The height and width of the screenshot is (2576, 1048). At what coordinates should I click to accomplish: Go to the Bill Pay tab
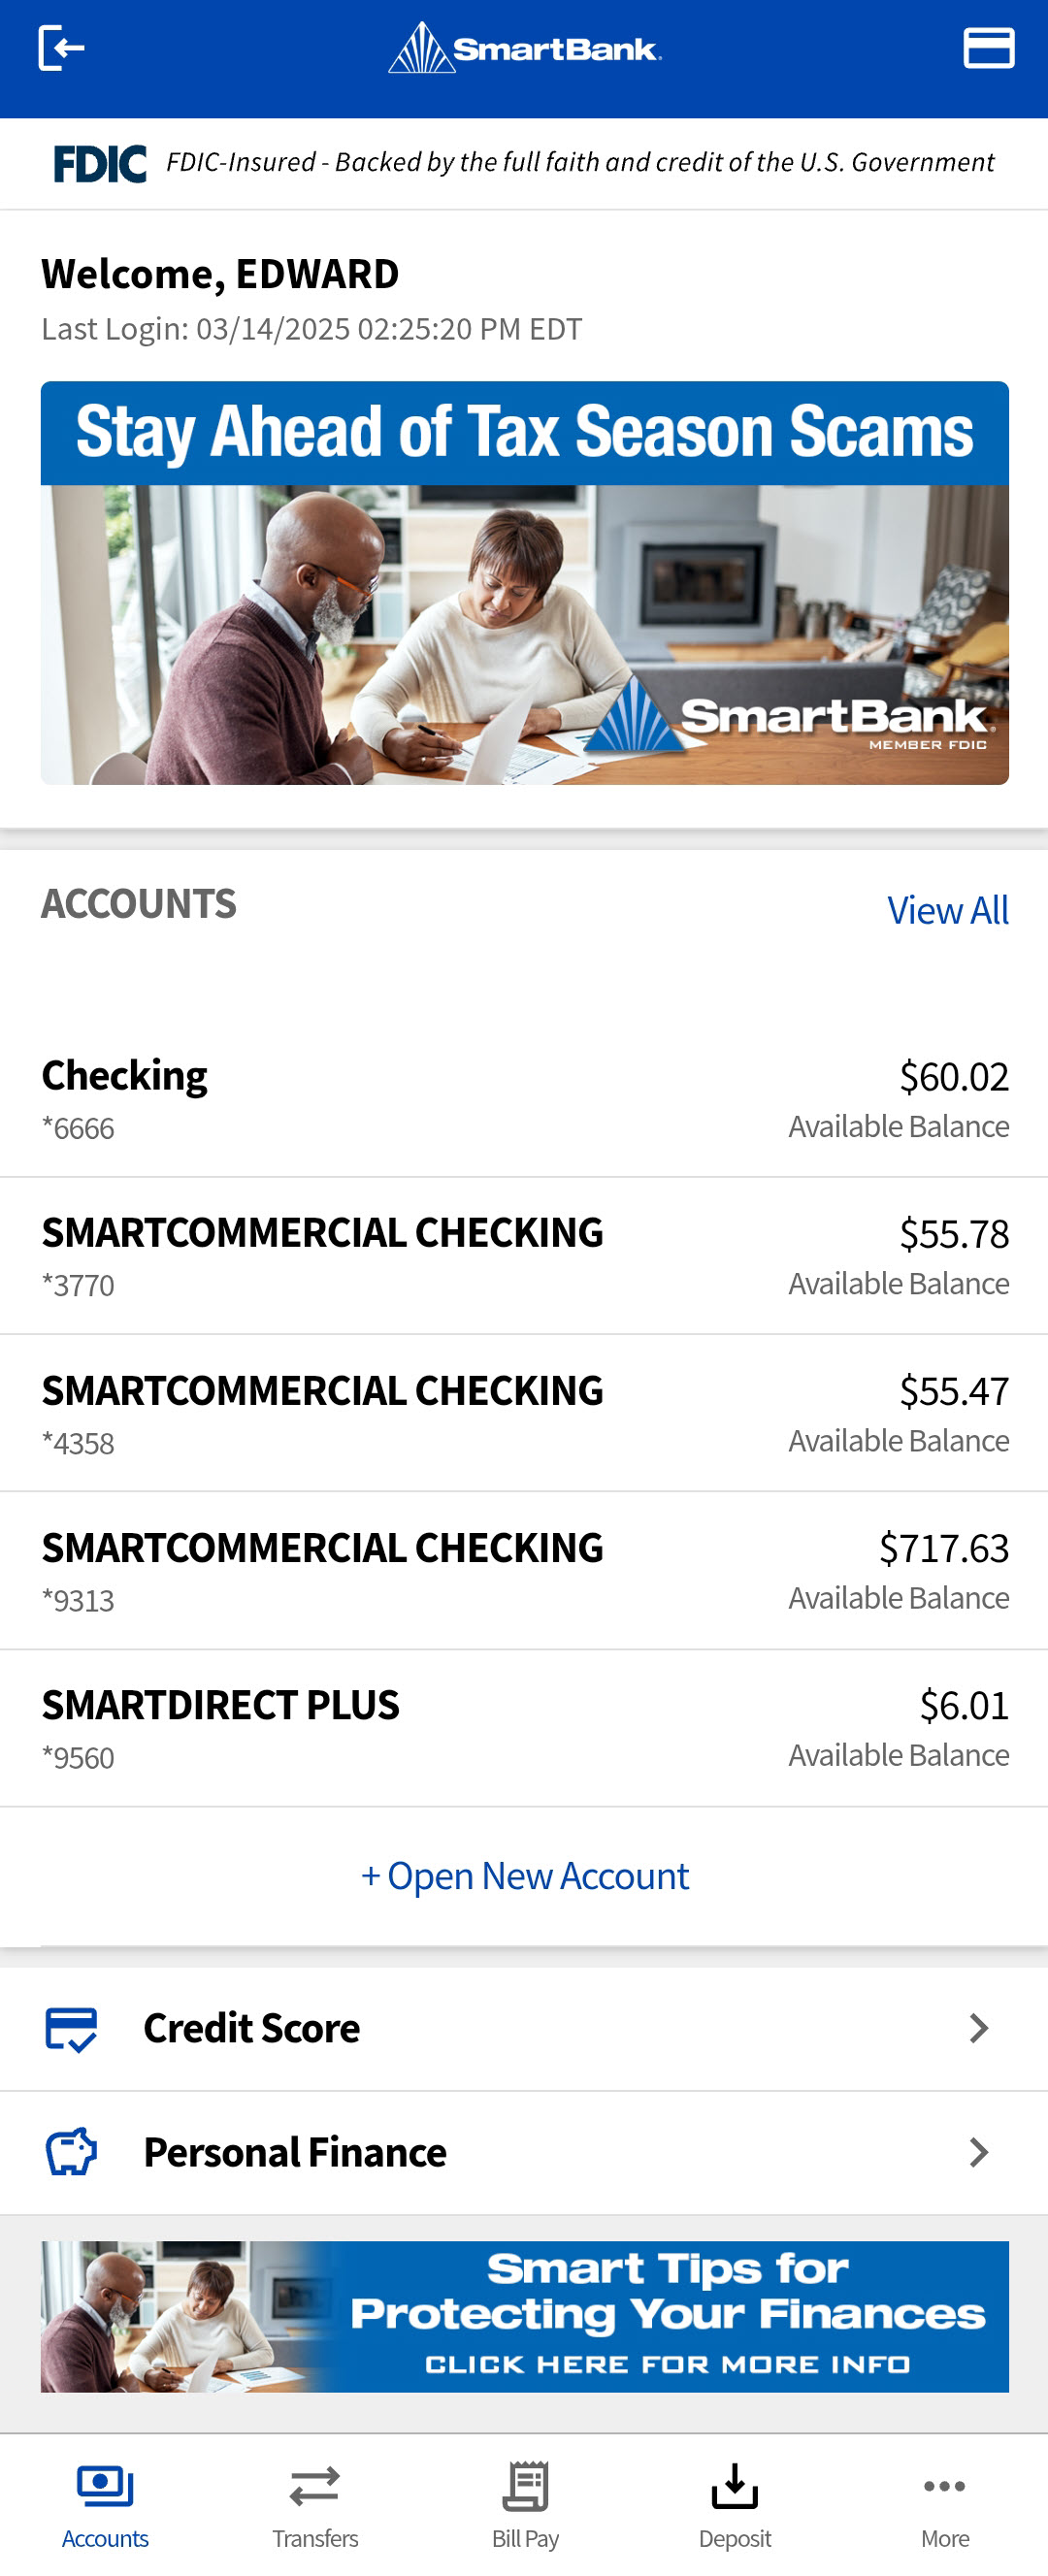[x=525, y=2506]
